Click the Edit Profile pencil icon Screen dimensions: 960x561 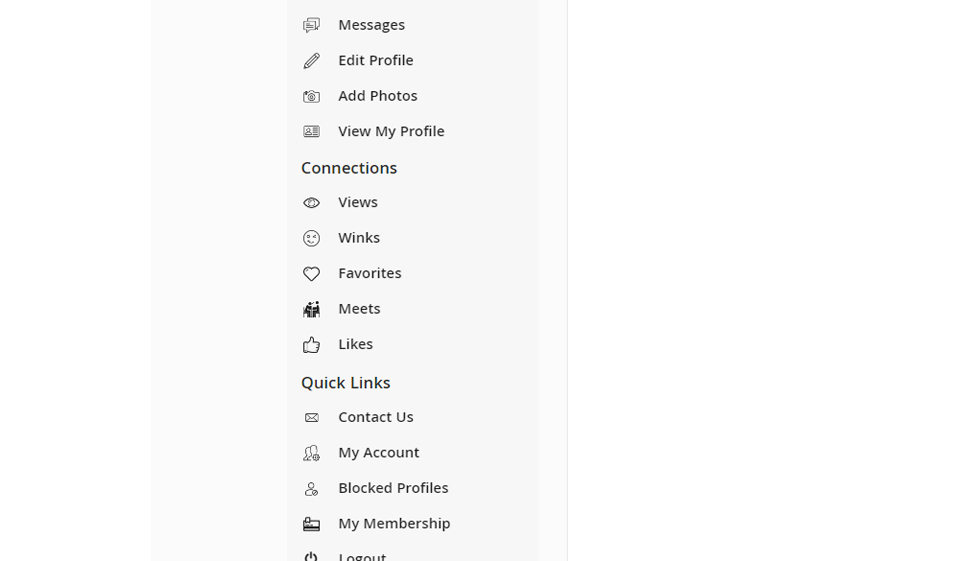click(312, 61)
